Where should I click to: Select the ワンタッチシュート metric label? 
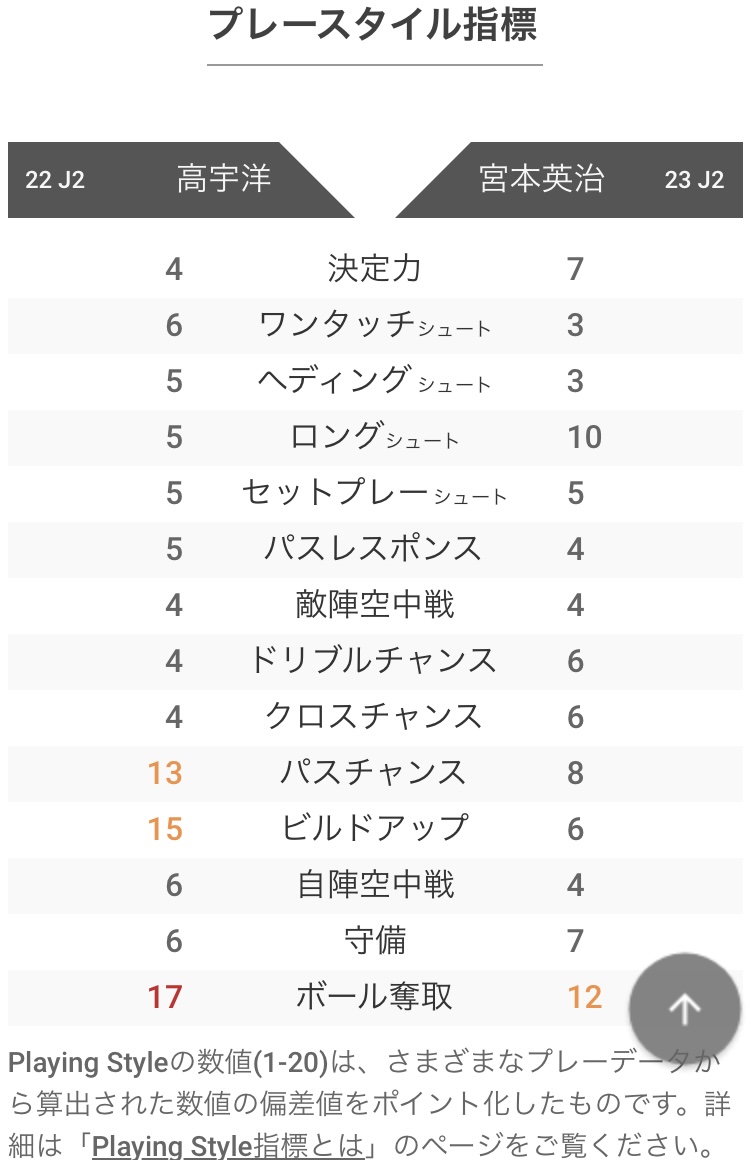(x=375, y=325)
